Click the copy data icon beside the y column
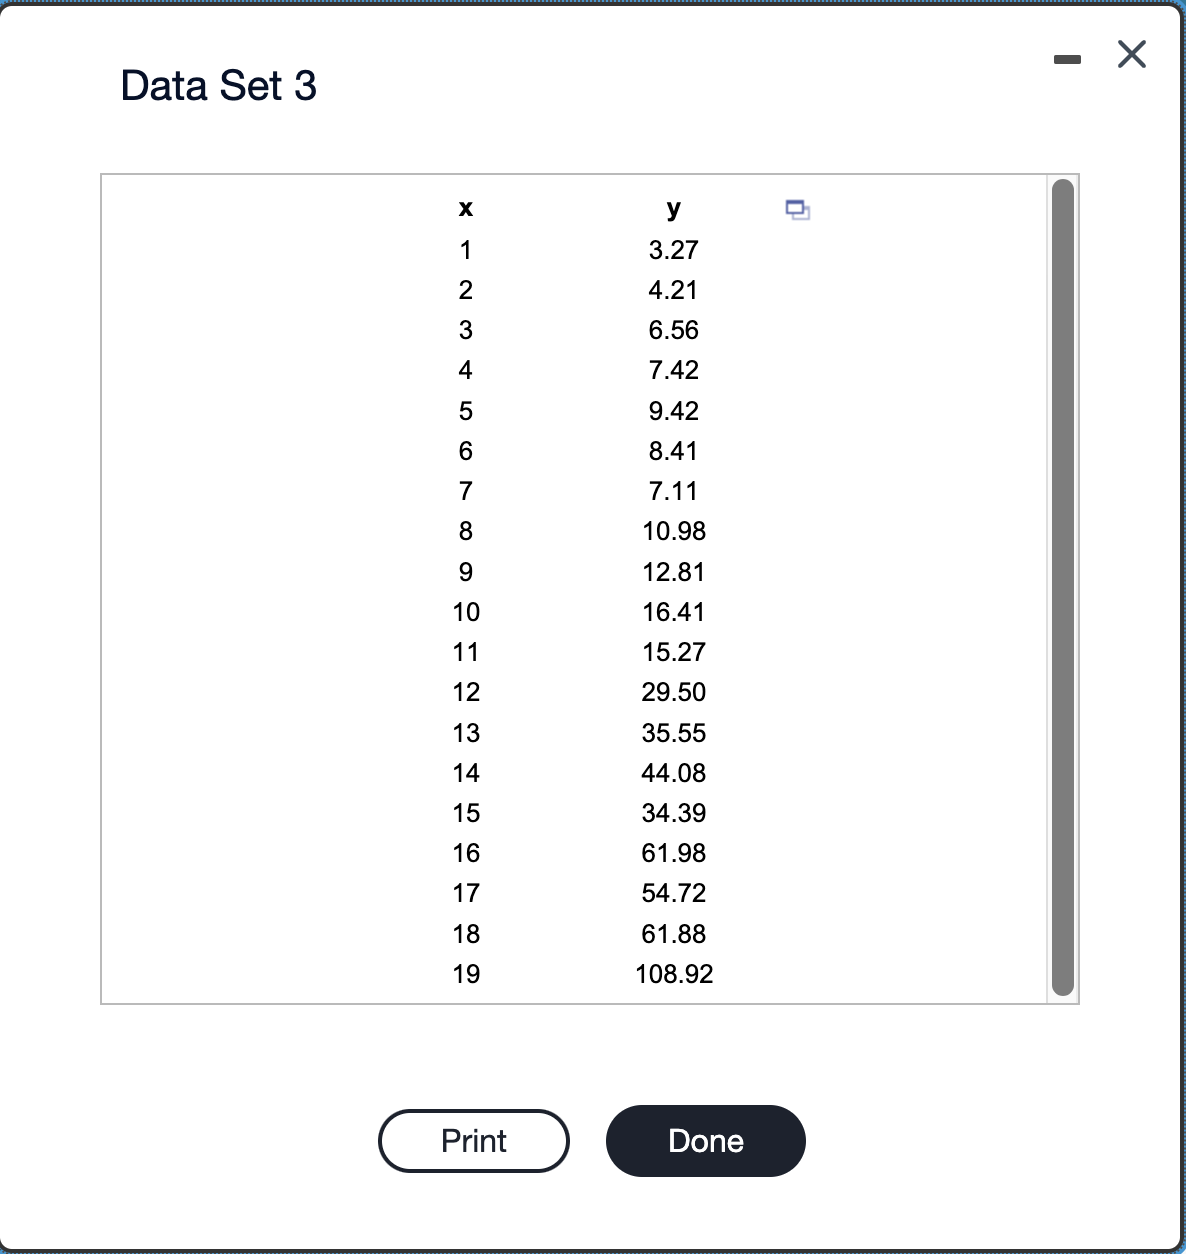1186x1254 pixels. click(x=798, y=210)
